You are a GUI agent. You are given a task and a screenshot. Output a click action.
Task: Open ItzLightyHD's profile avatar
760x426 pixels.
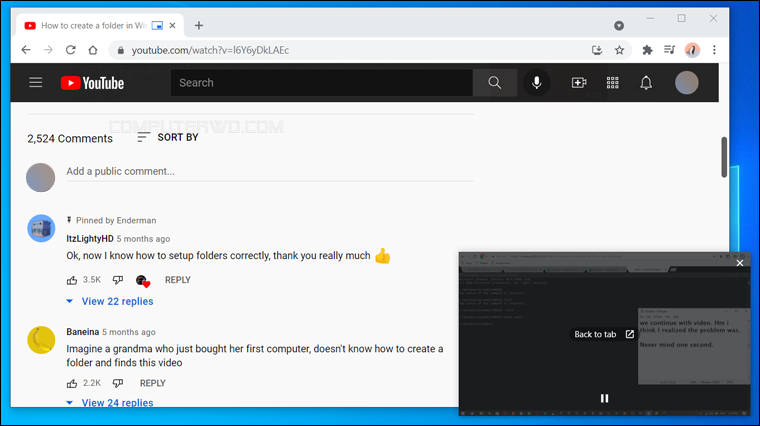(x=41, y=228)
